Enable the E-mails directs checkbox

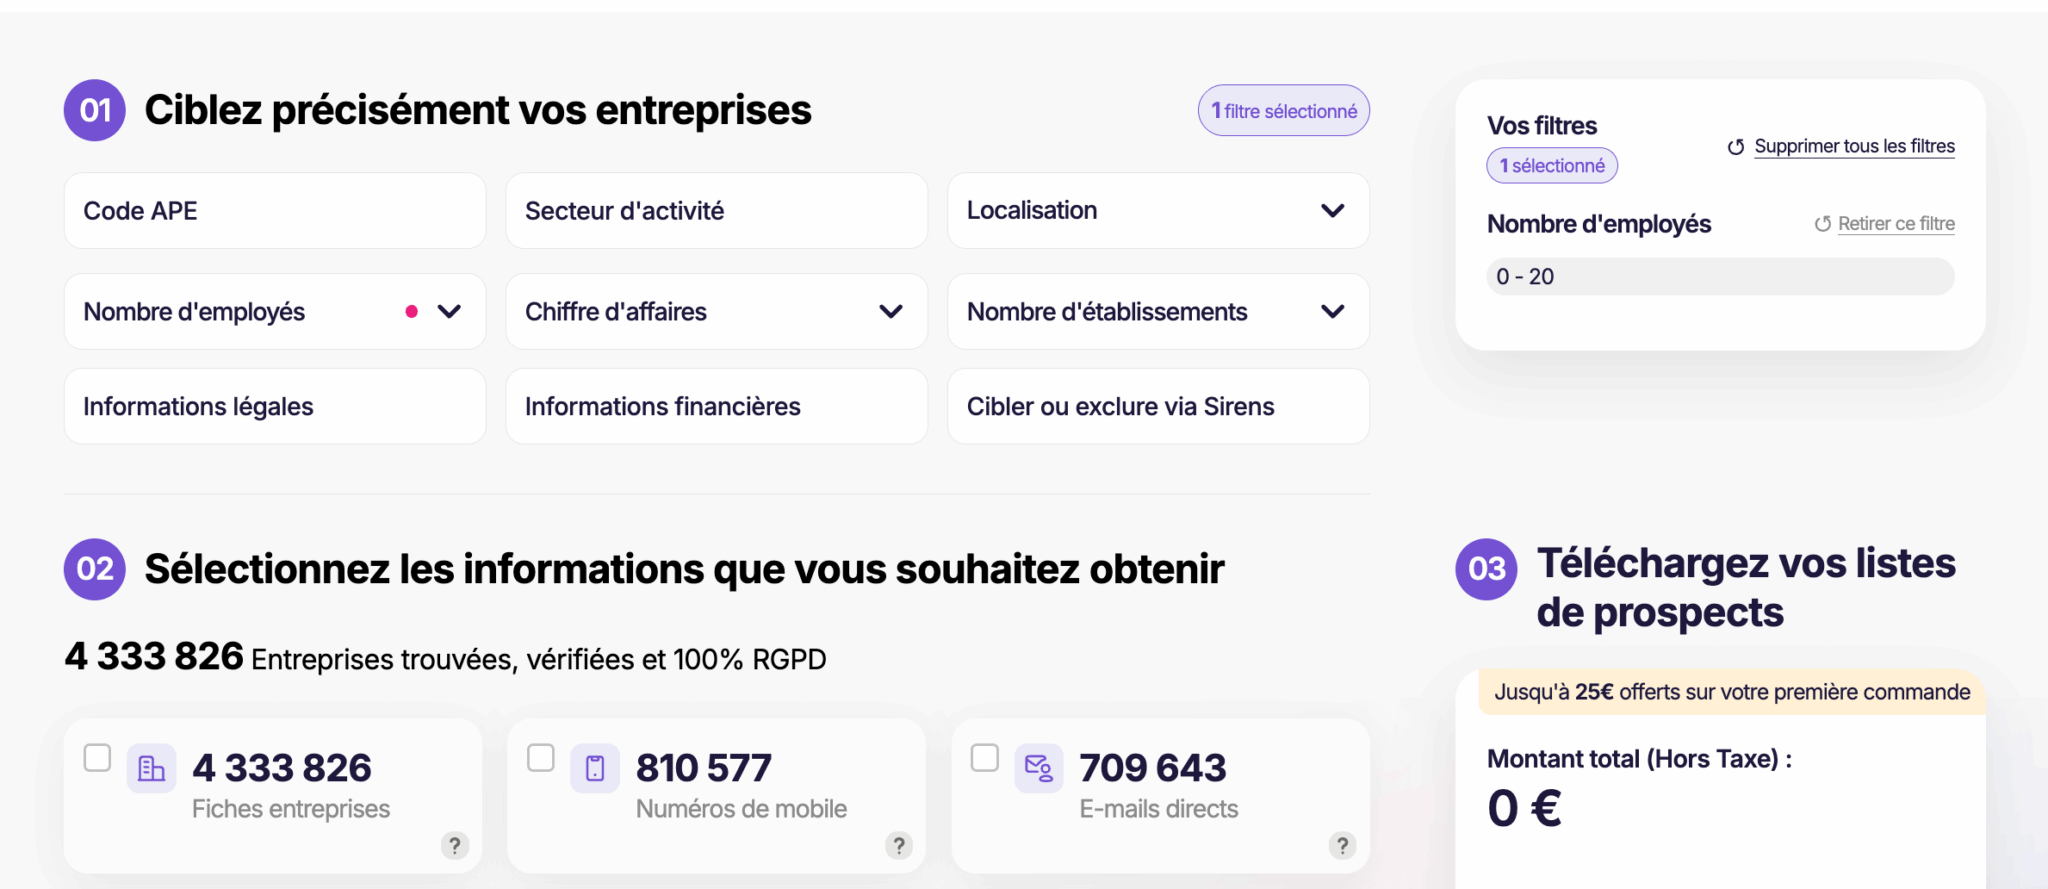pyautogui.click(x=985, y=758)
